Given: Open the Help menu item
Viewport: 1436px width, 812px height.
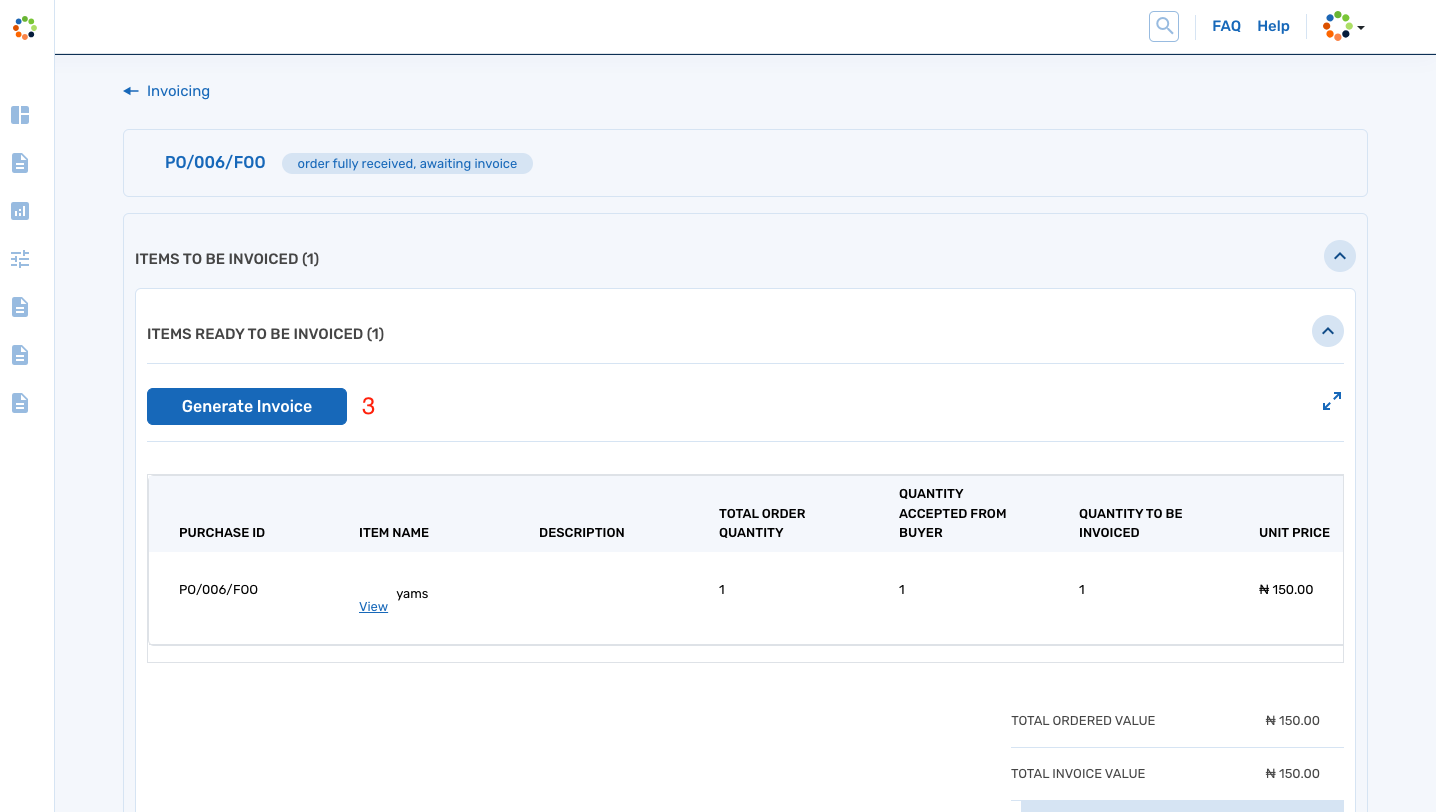Looking at the screenshot, I should tap(1273, 26).
